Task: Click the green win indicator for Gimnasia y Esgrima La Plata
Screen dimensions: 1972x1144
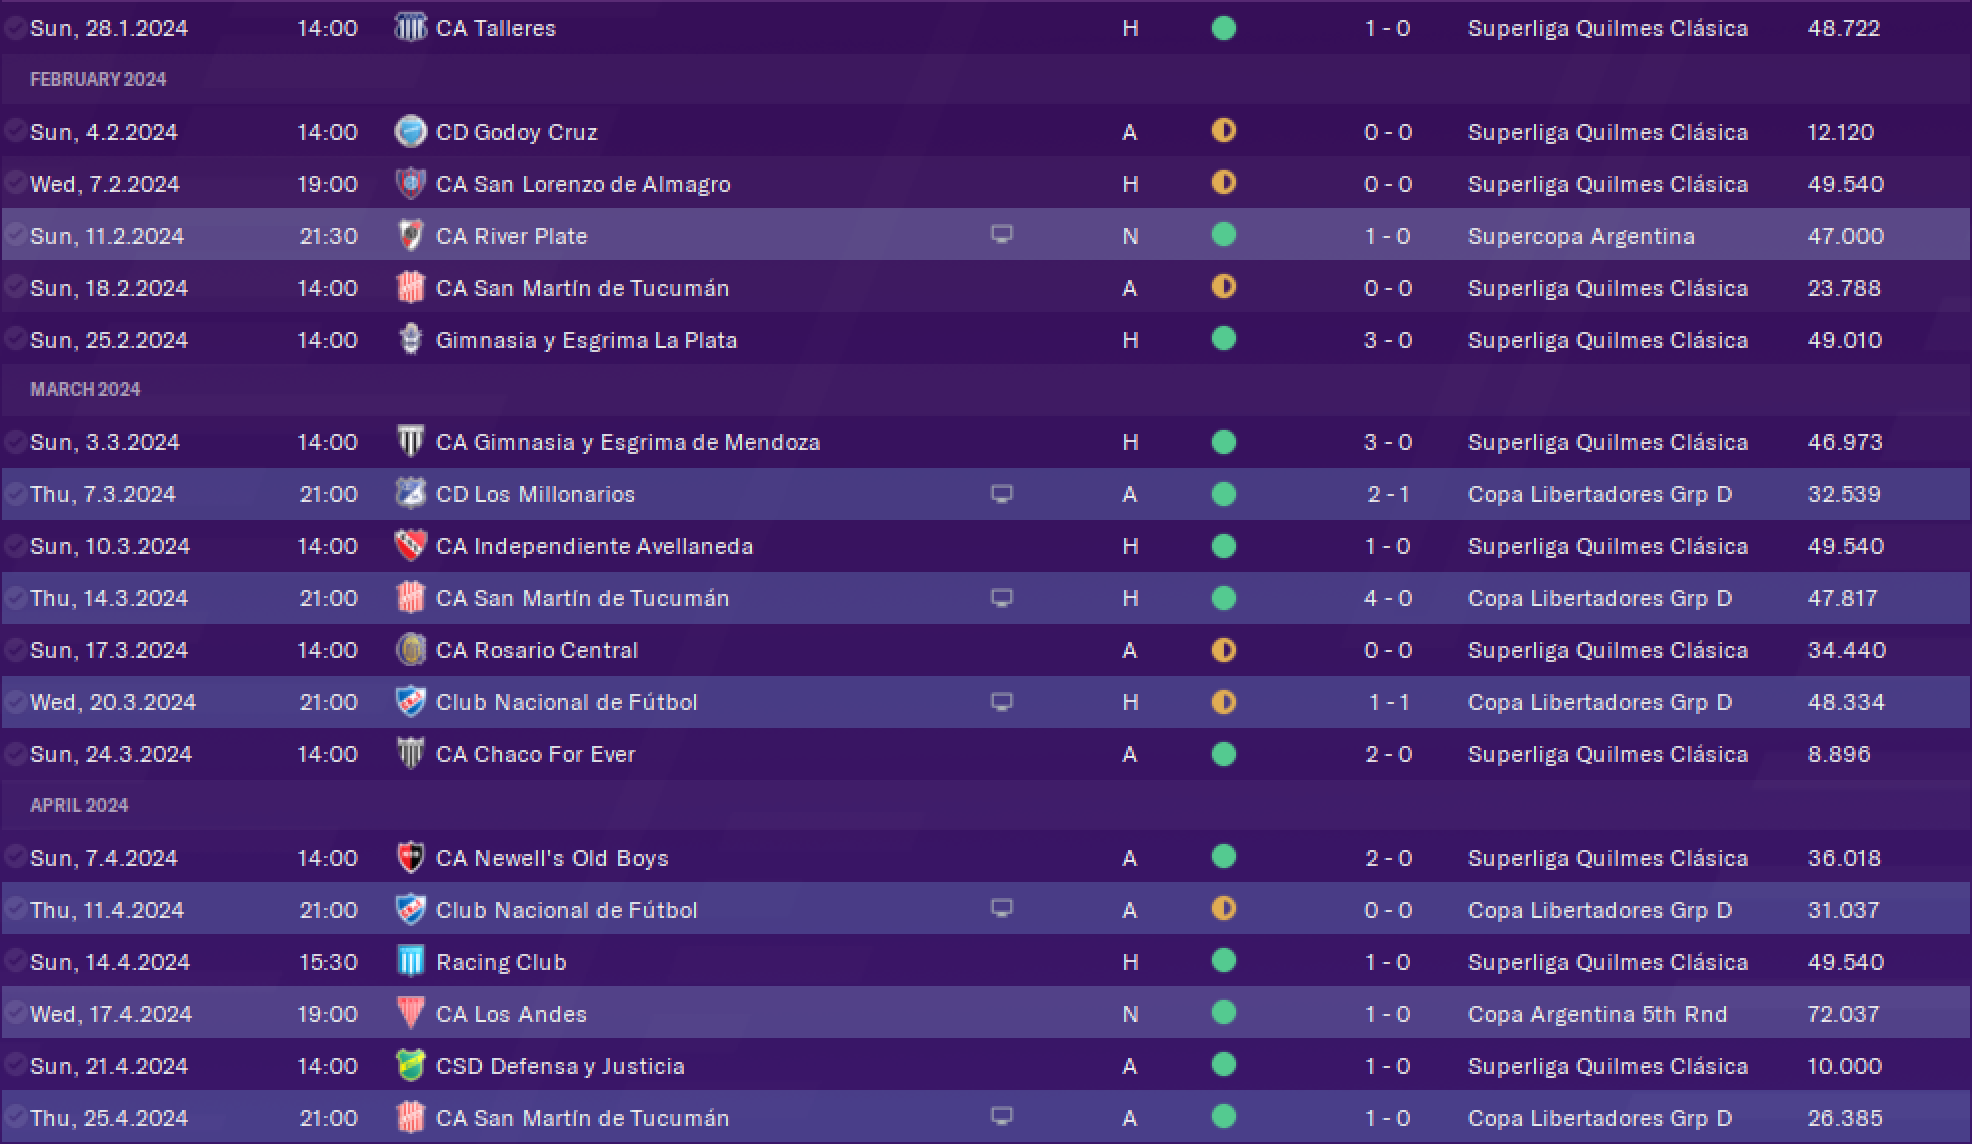Action: (x=1223, y=339)
